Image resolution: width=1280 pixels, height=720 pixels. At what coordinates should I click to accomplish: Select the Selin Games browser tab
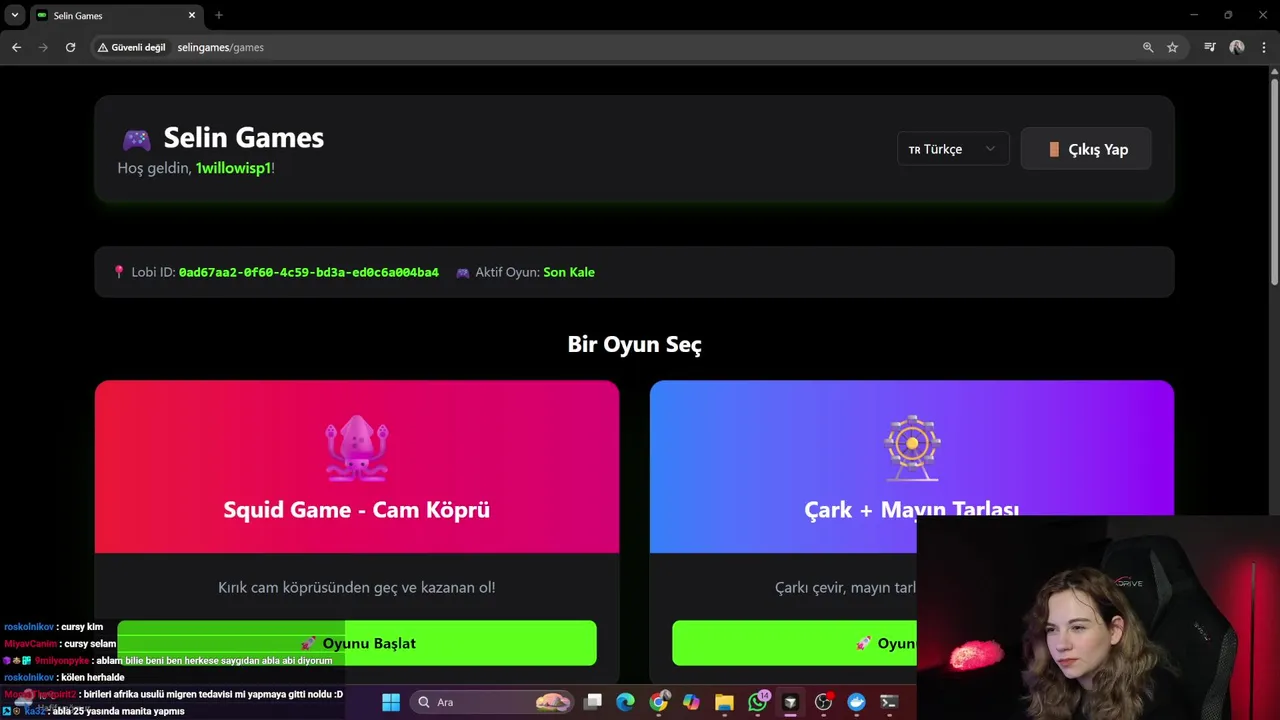pos(115,15)
